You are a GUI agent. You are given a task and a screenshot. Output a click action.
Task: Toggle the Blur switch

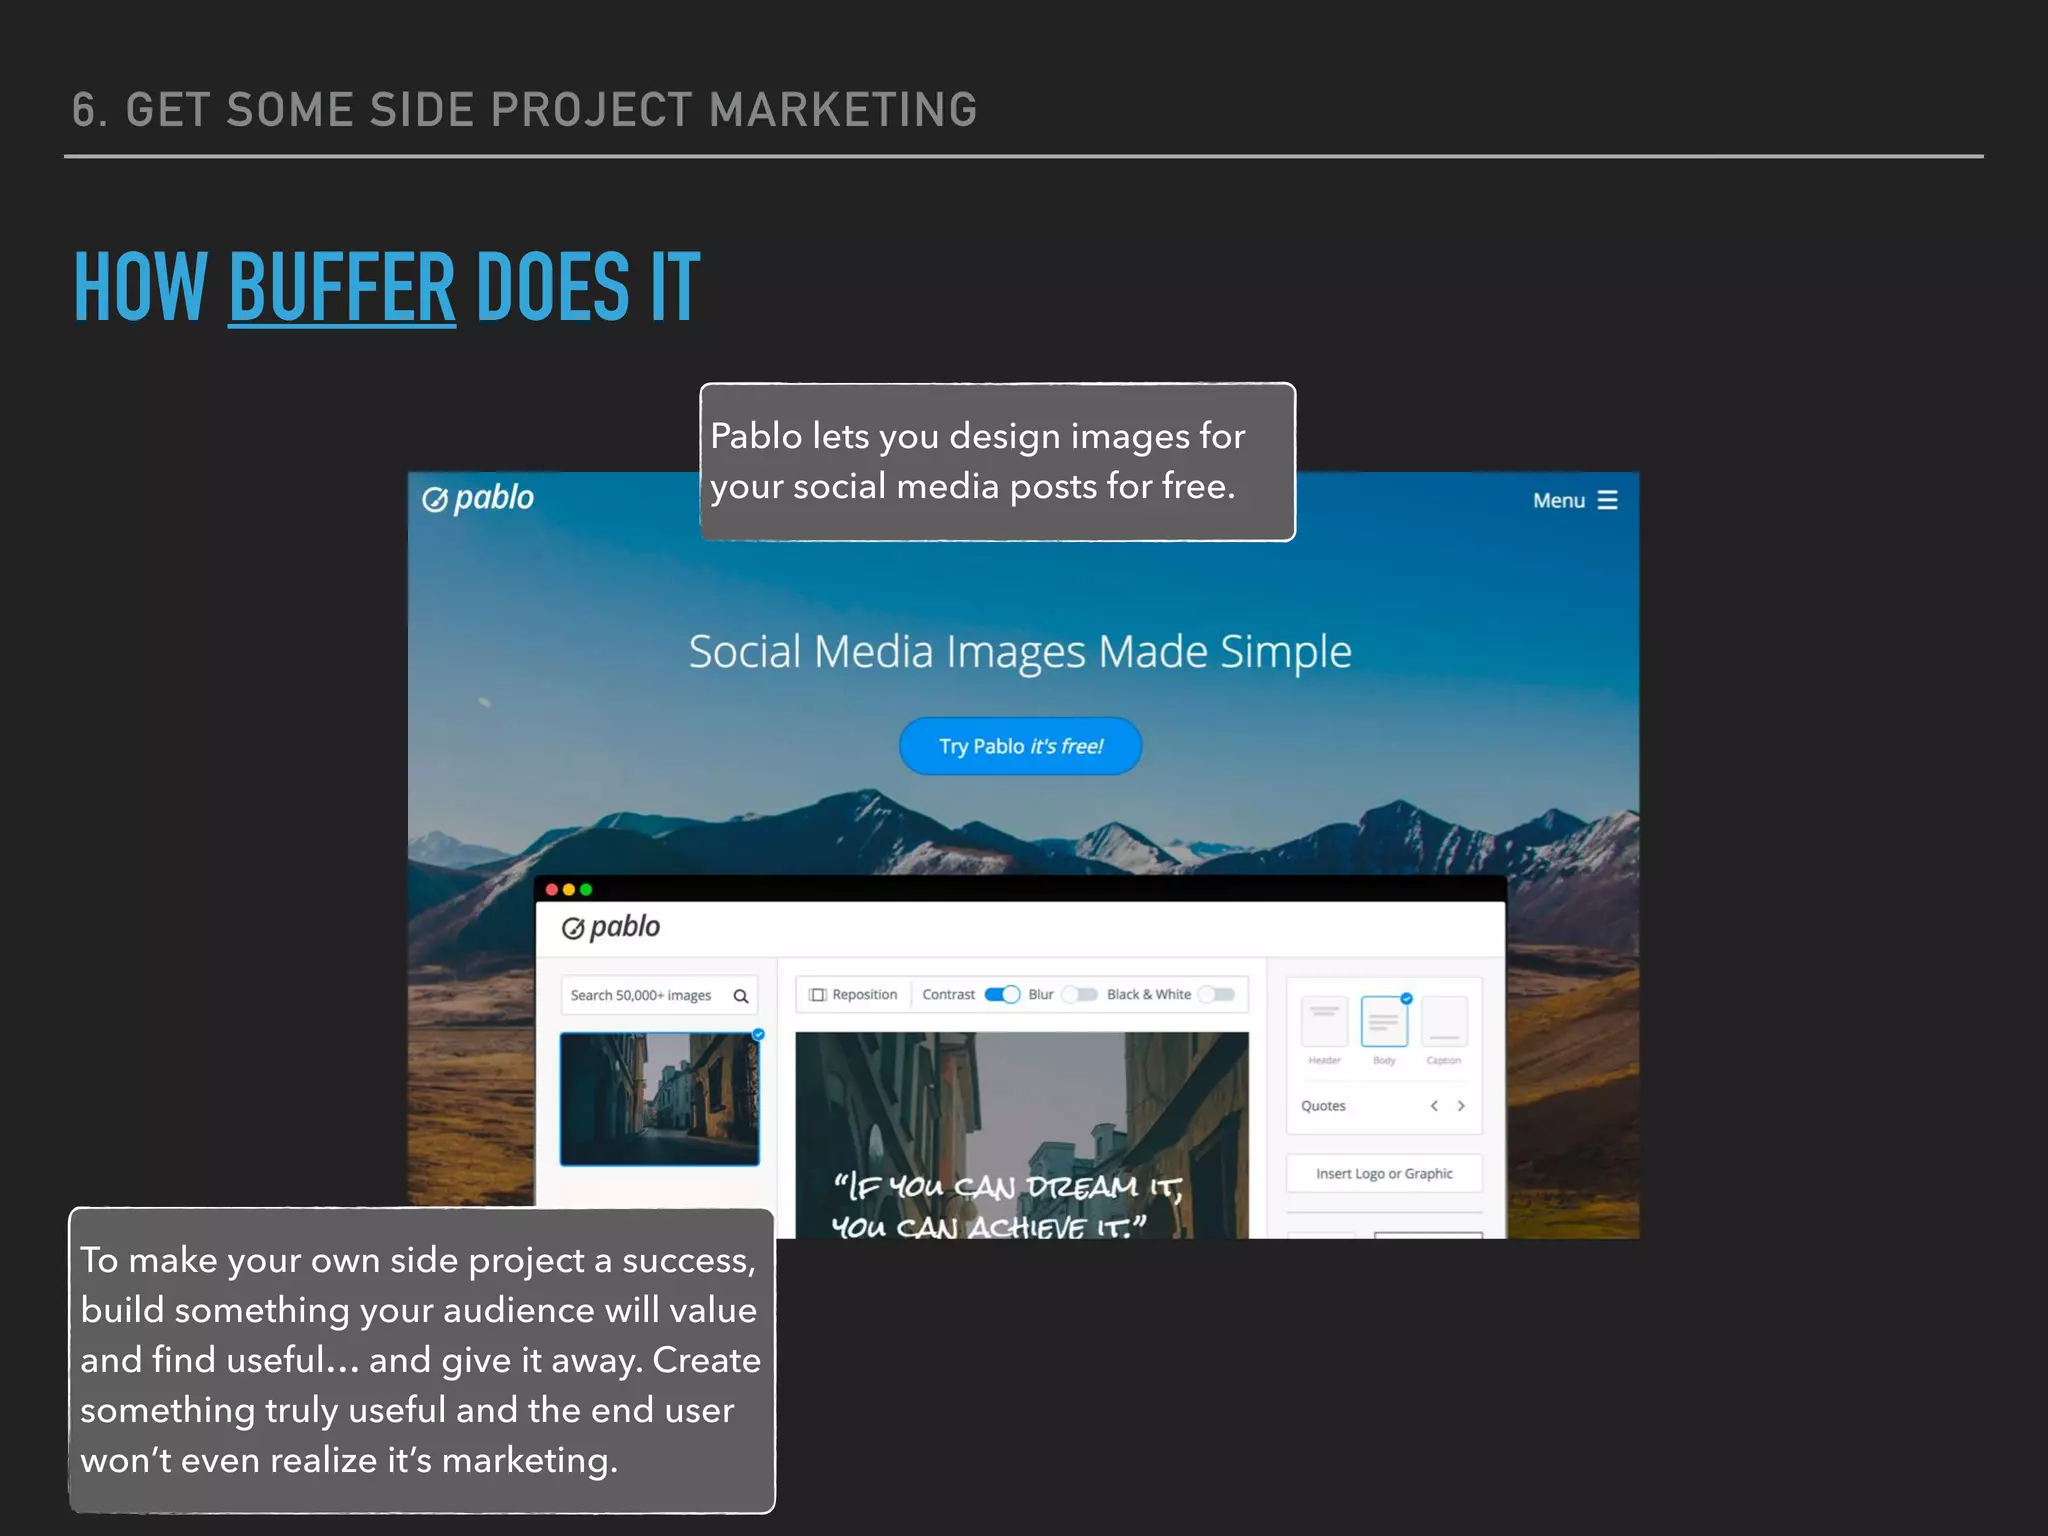coord(1079,994)
